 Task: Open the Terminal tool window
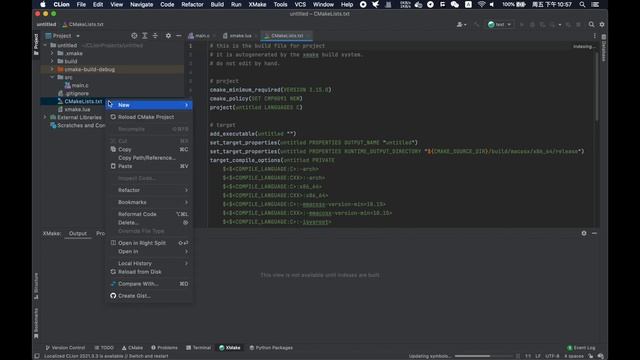(198, 348)
